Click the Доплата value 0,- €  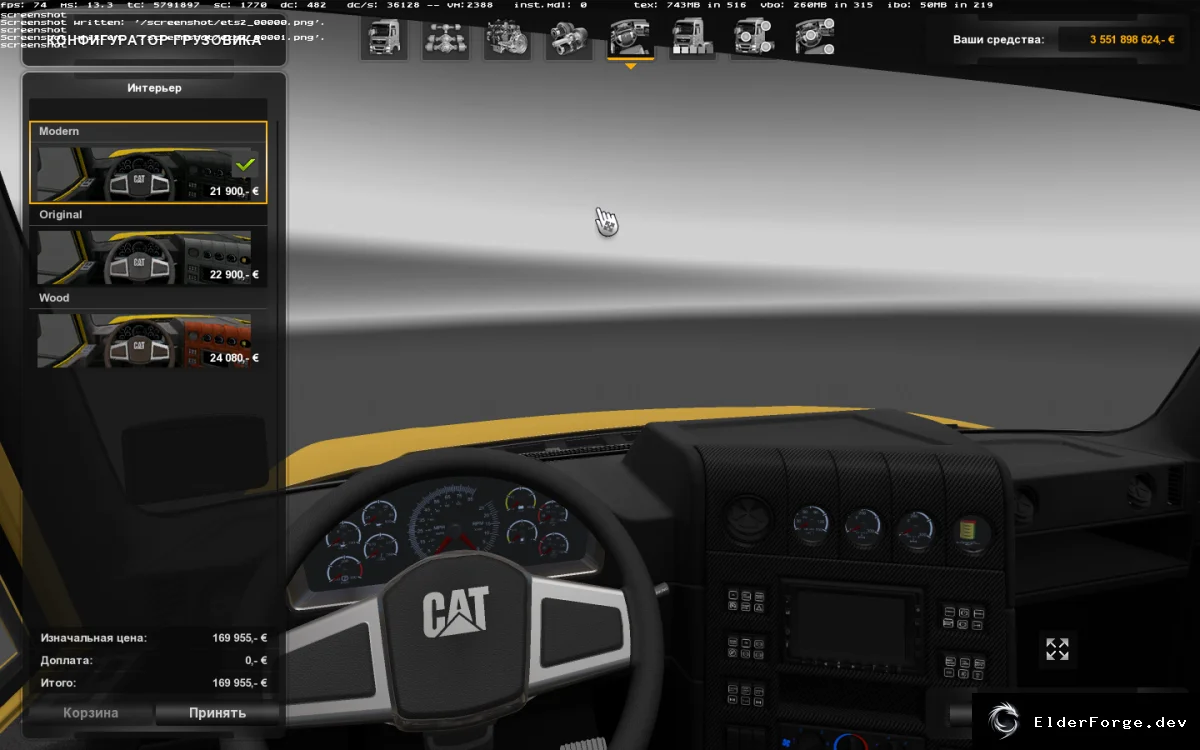tap(256, 660)
